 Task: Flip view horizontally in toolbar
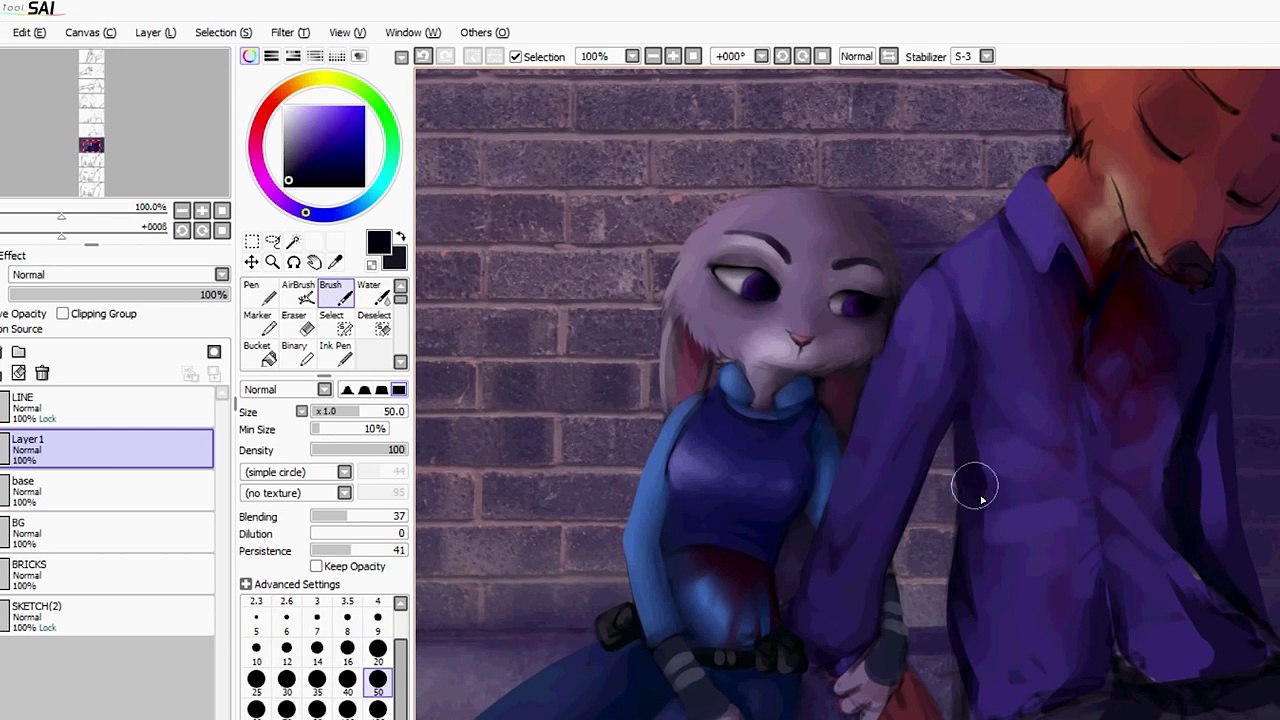(x=889, y=56)
